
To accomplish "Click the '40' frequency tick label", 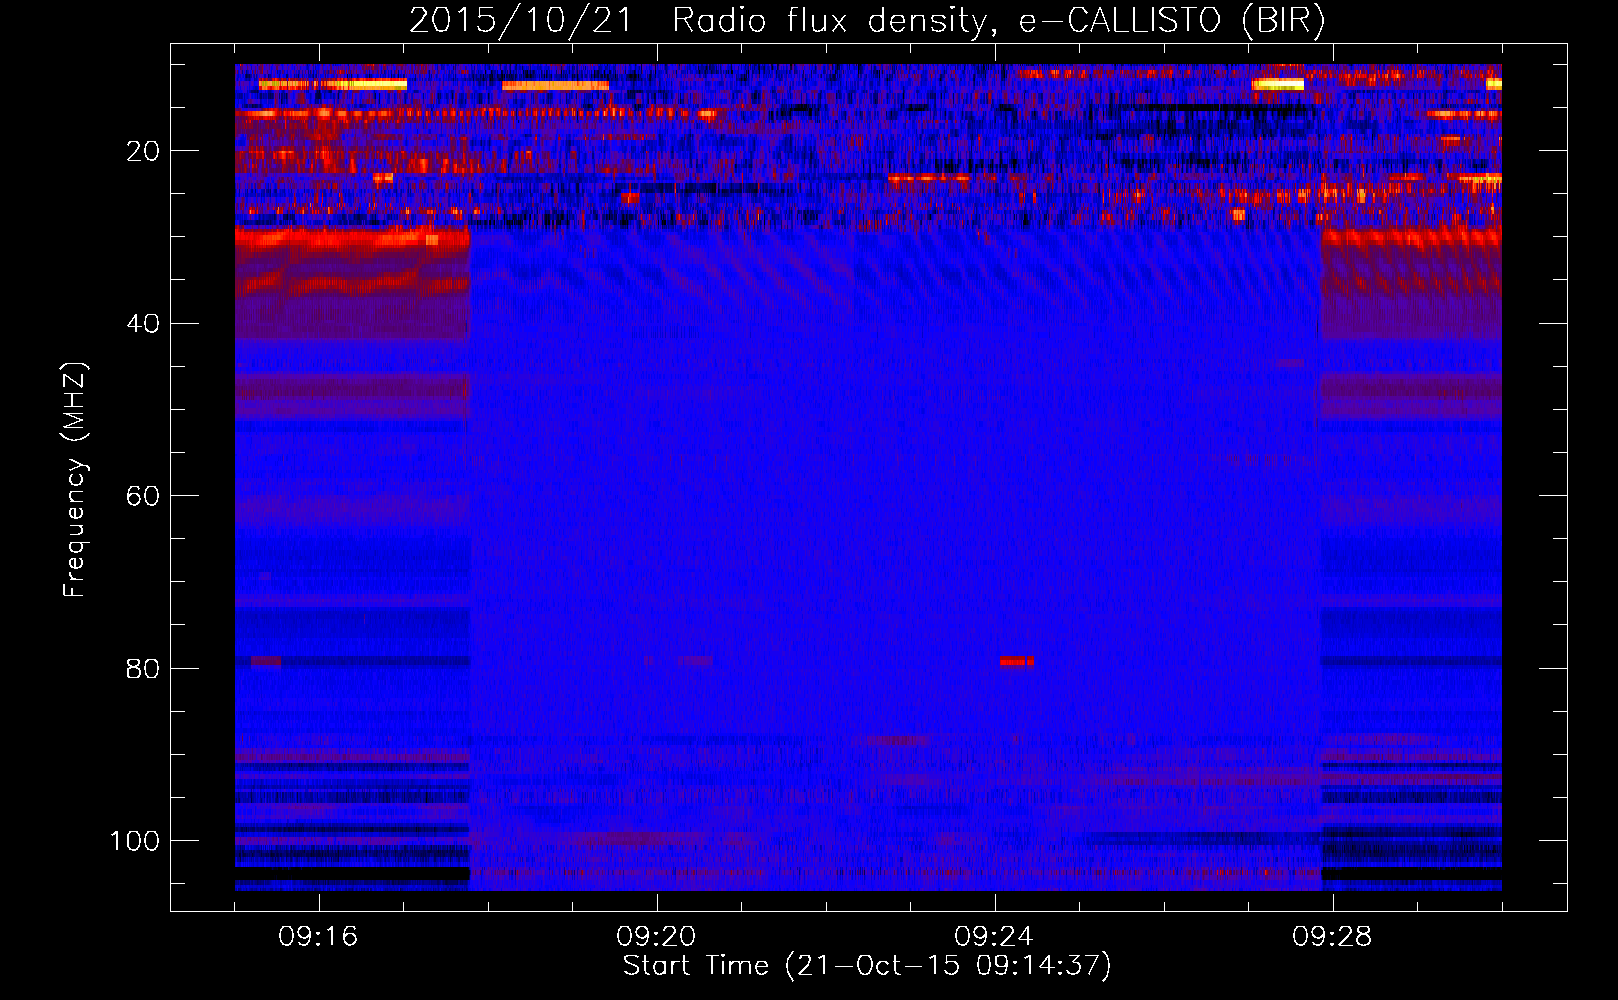I will (143, 324).
